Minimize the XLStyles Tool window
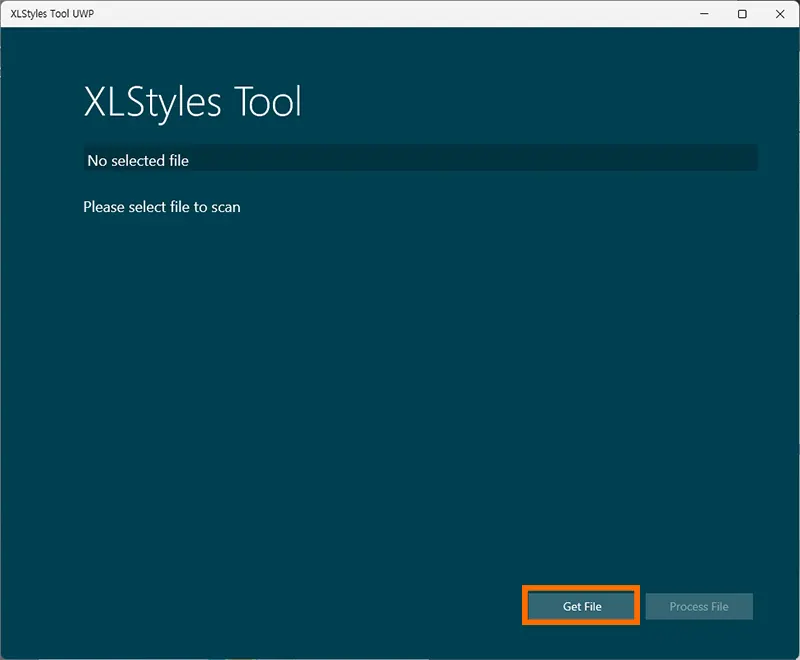 point(703,15)
